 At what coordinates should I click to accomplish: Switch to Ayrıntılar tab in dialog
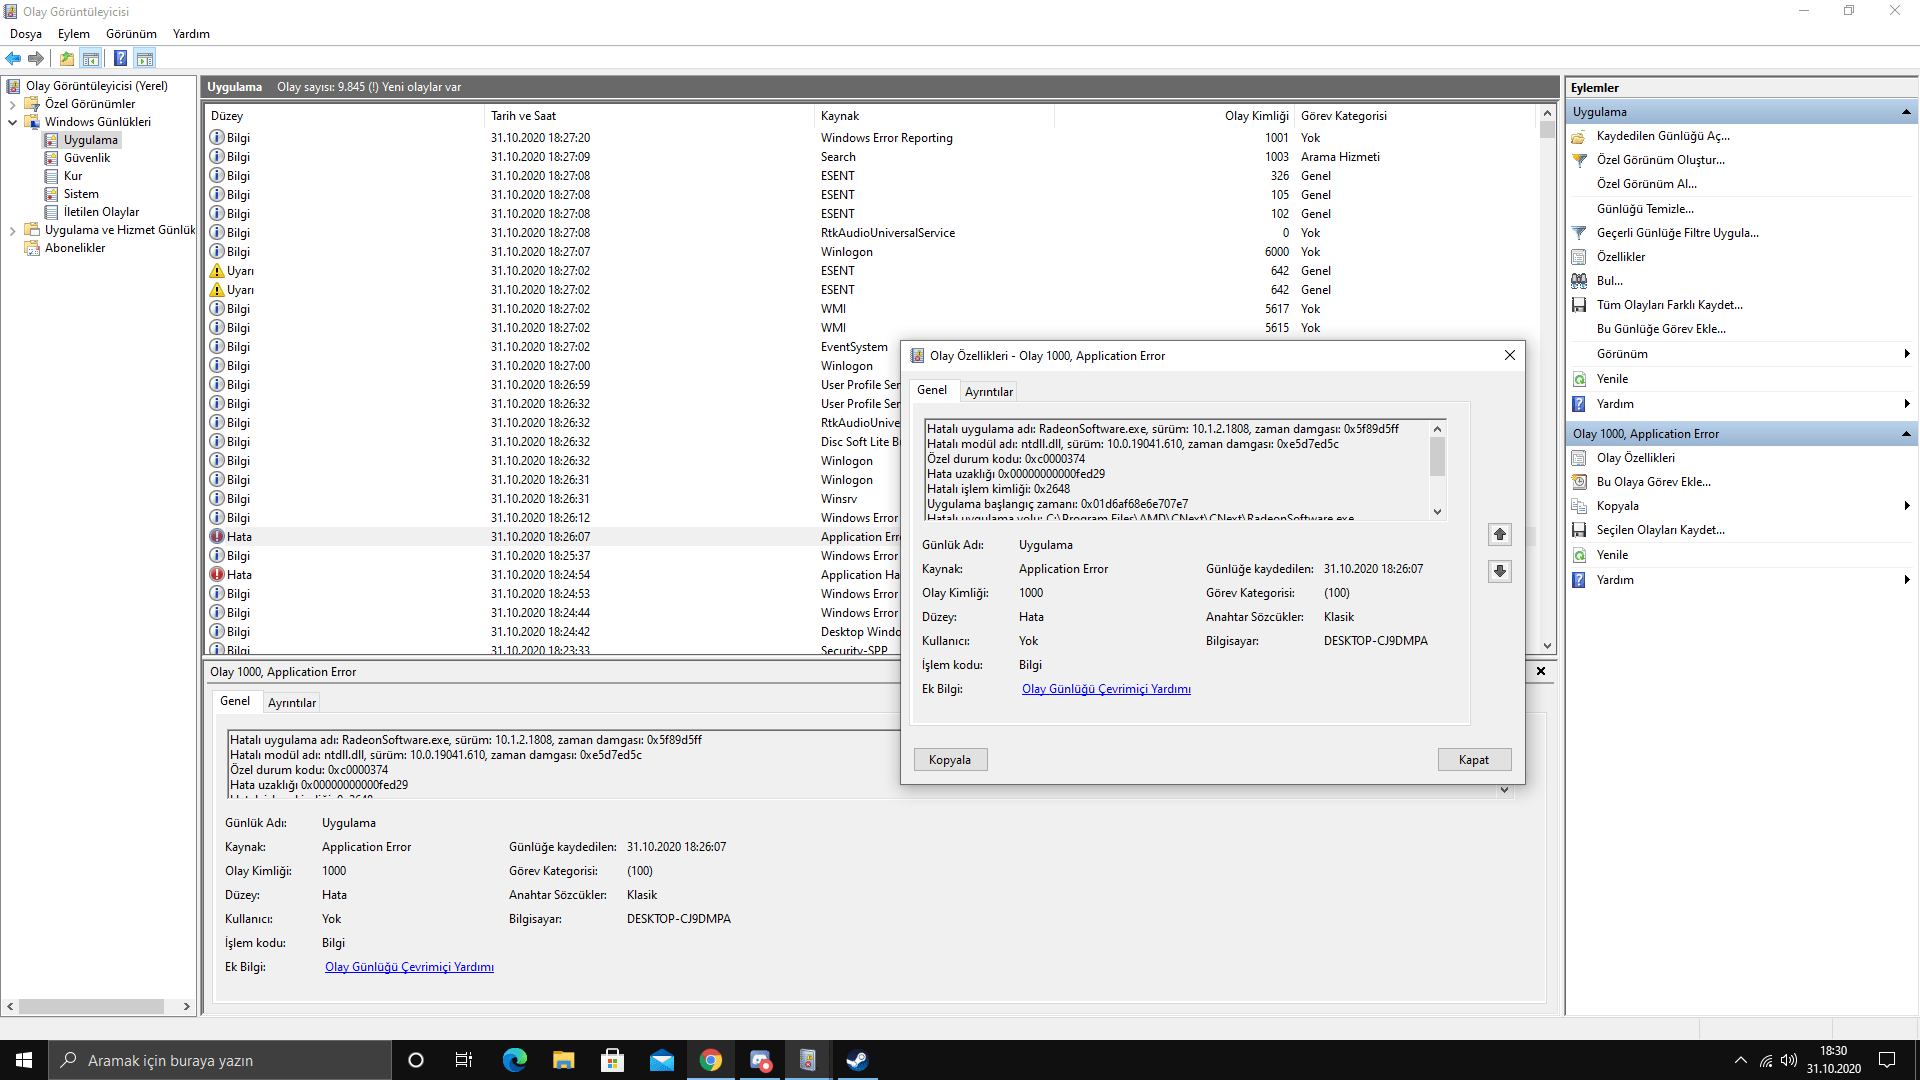988,392
